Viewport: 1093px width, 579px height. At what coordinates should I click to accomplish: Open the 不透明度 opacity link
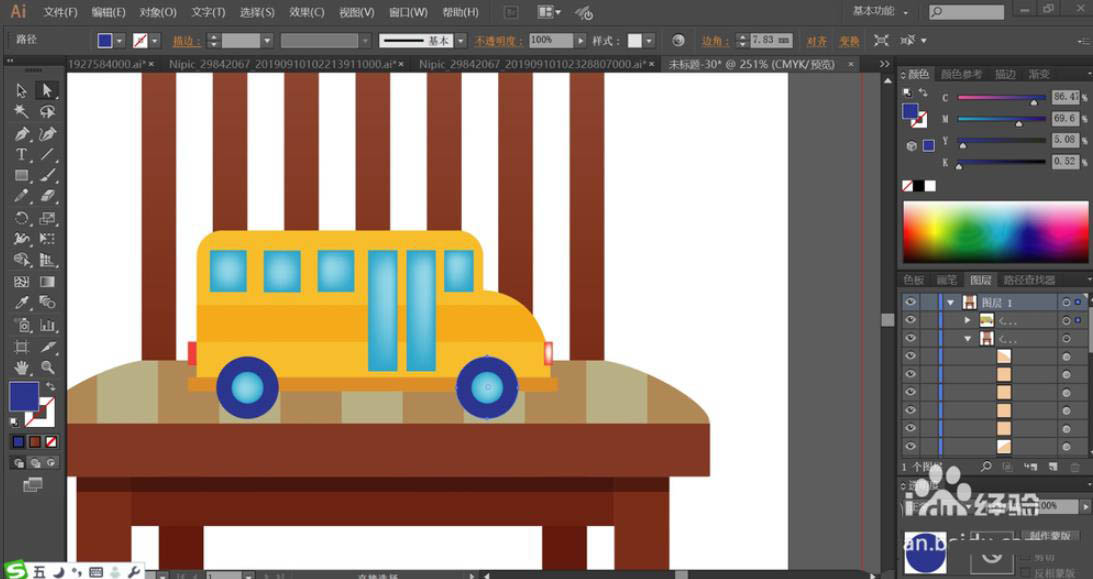(499, 41)
